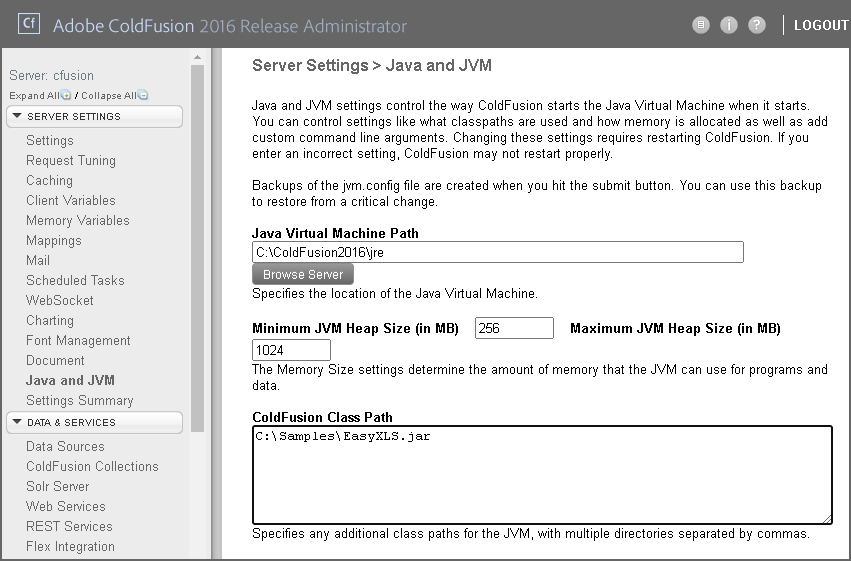
Task: Open Client Variables page
Action: click(x=71, y=201)
